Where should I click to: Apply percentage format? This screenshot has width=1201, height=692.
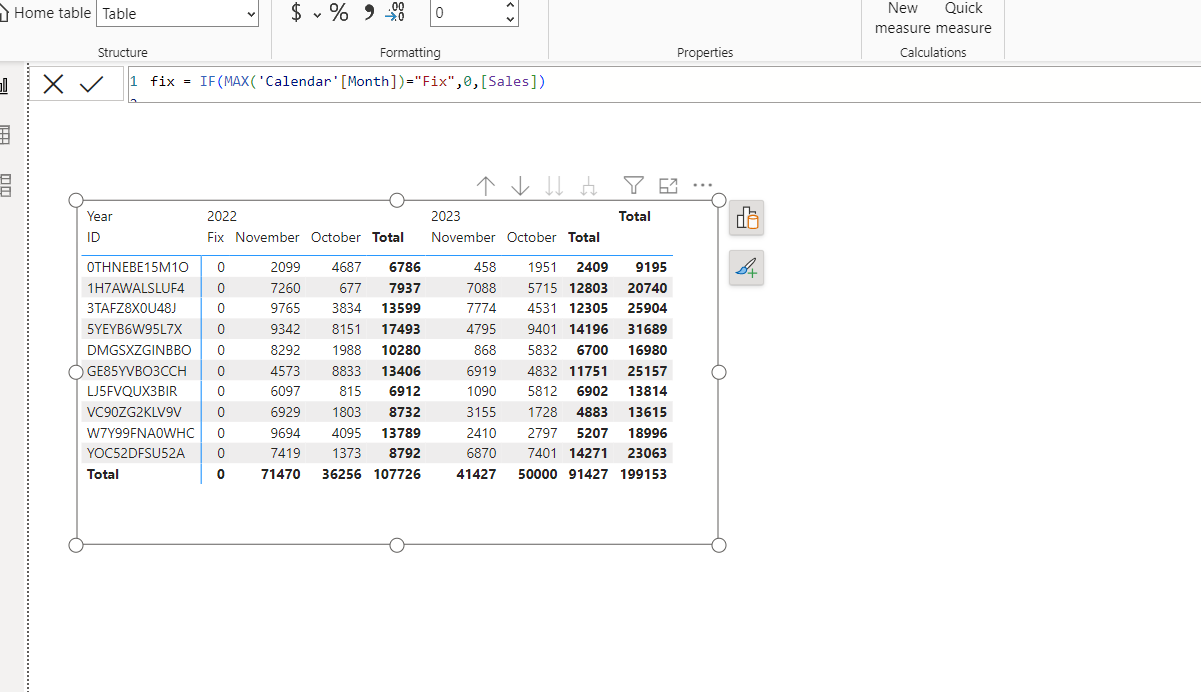(x=339, y=13)
